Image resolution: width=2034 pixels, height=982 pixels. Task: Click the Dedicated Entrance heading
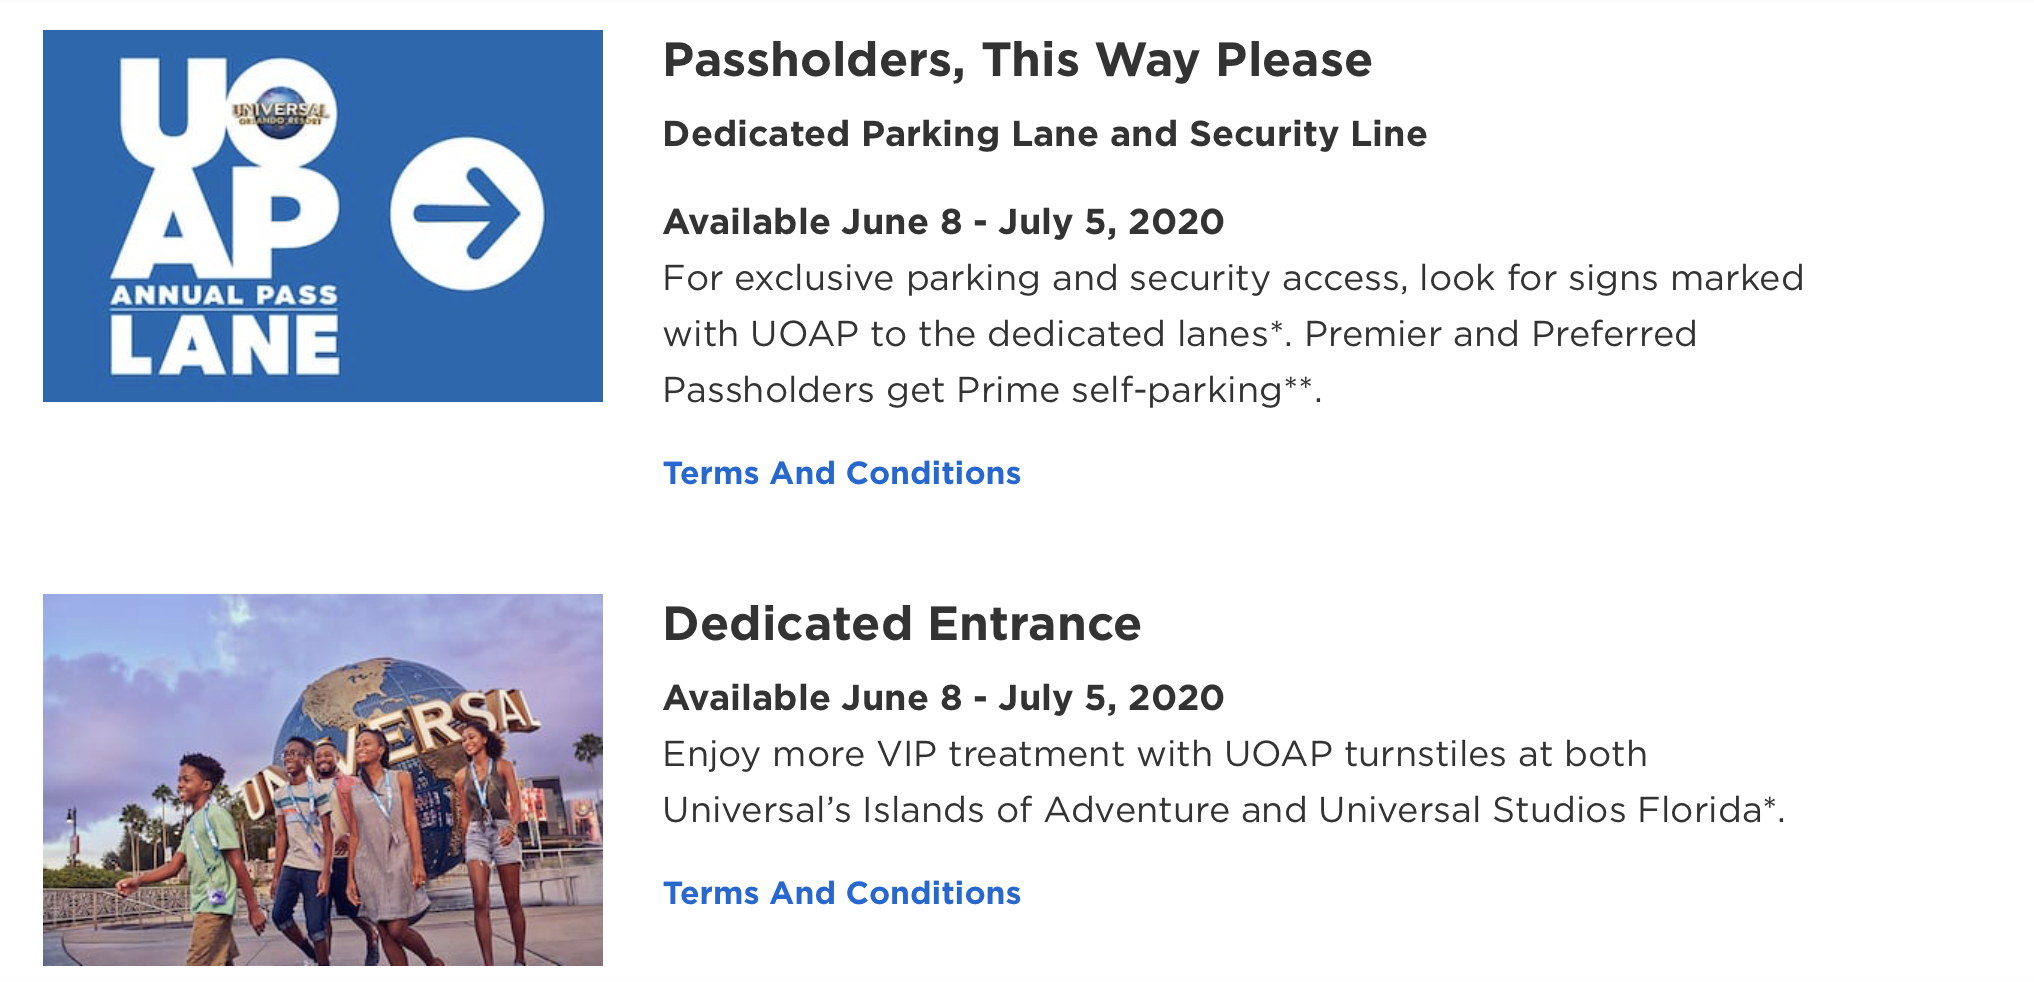click(x=902, y=624)
